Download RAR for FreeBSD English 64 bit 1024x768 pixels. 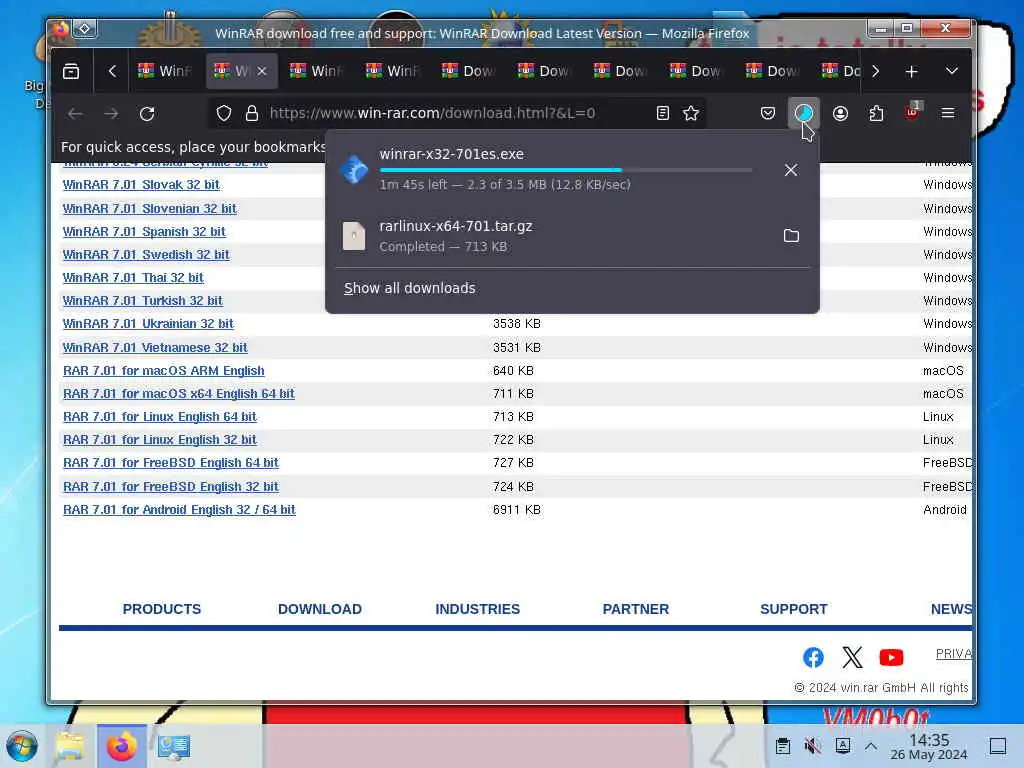(171, 462)
